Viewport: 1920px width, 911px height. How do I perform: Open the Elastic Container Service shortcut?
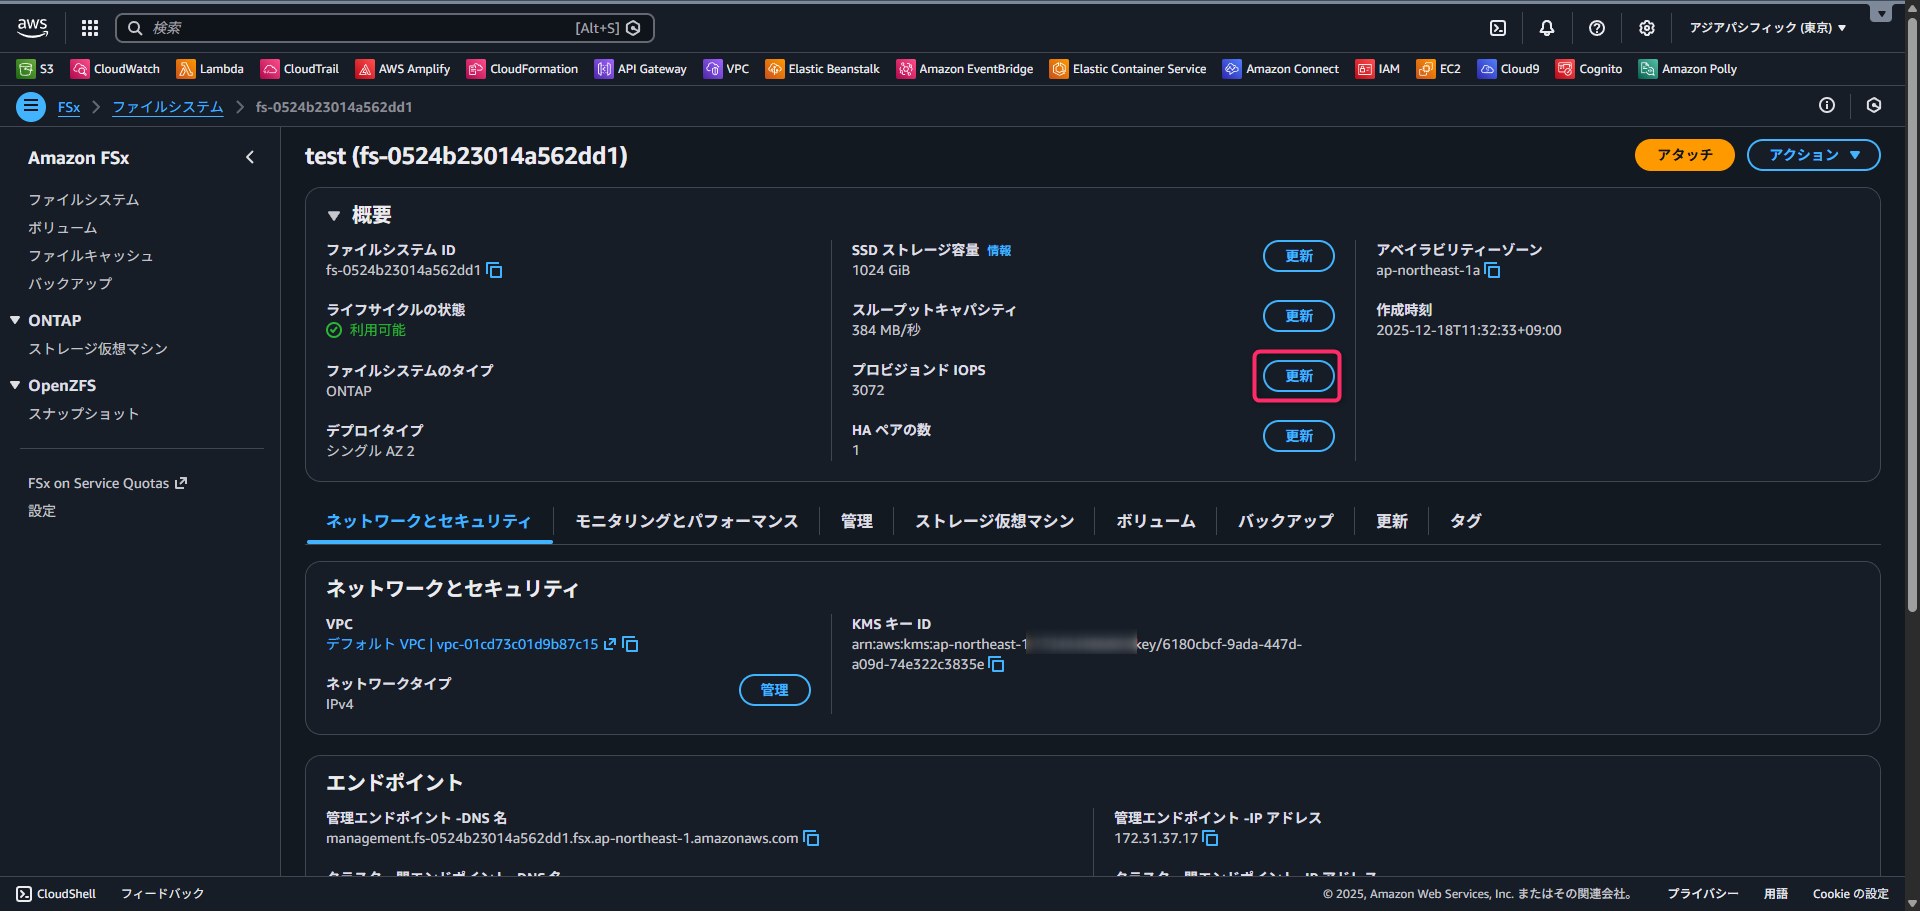click(1128, 69)
